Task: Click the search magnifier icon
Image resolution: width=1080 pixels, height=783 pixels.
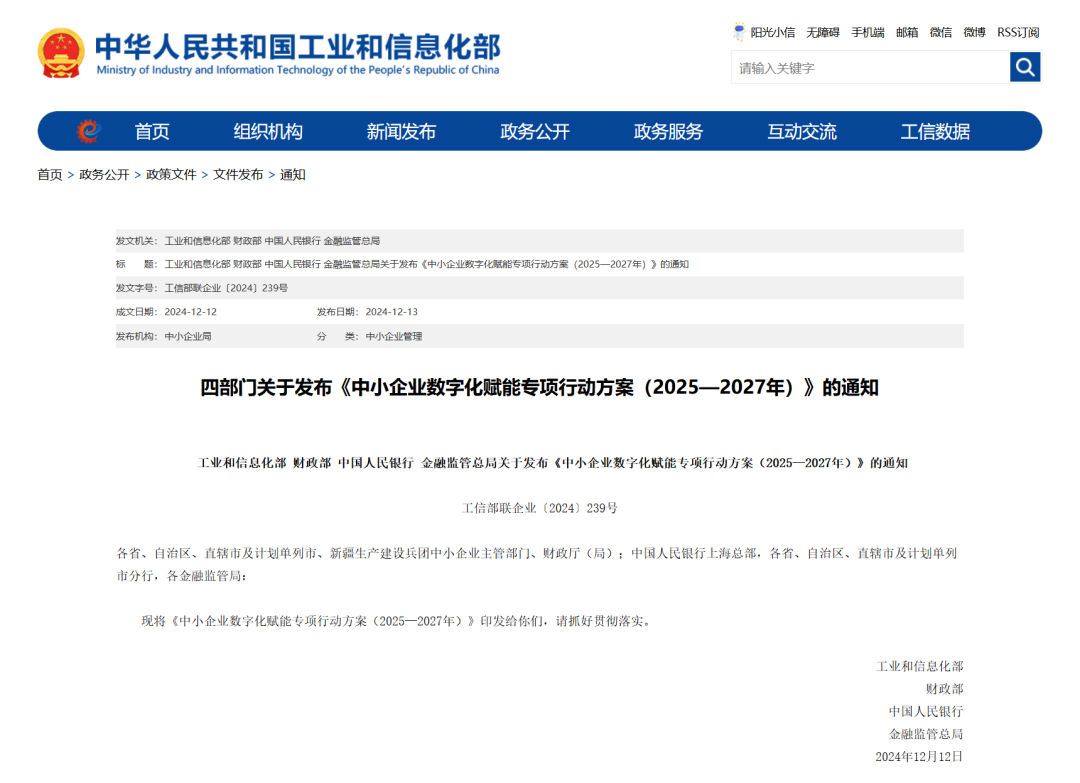Action: click(x=1024, y=66)
